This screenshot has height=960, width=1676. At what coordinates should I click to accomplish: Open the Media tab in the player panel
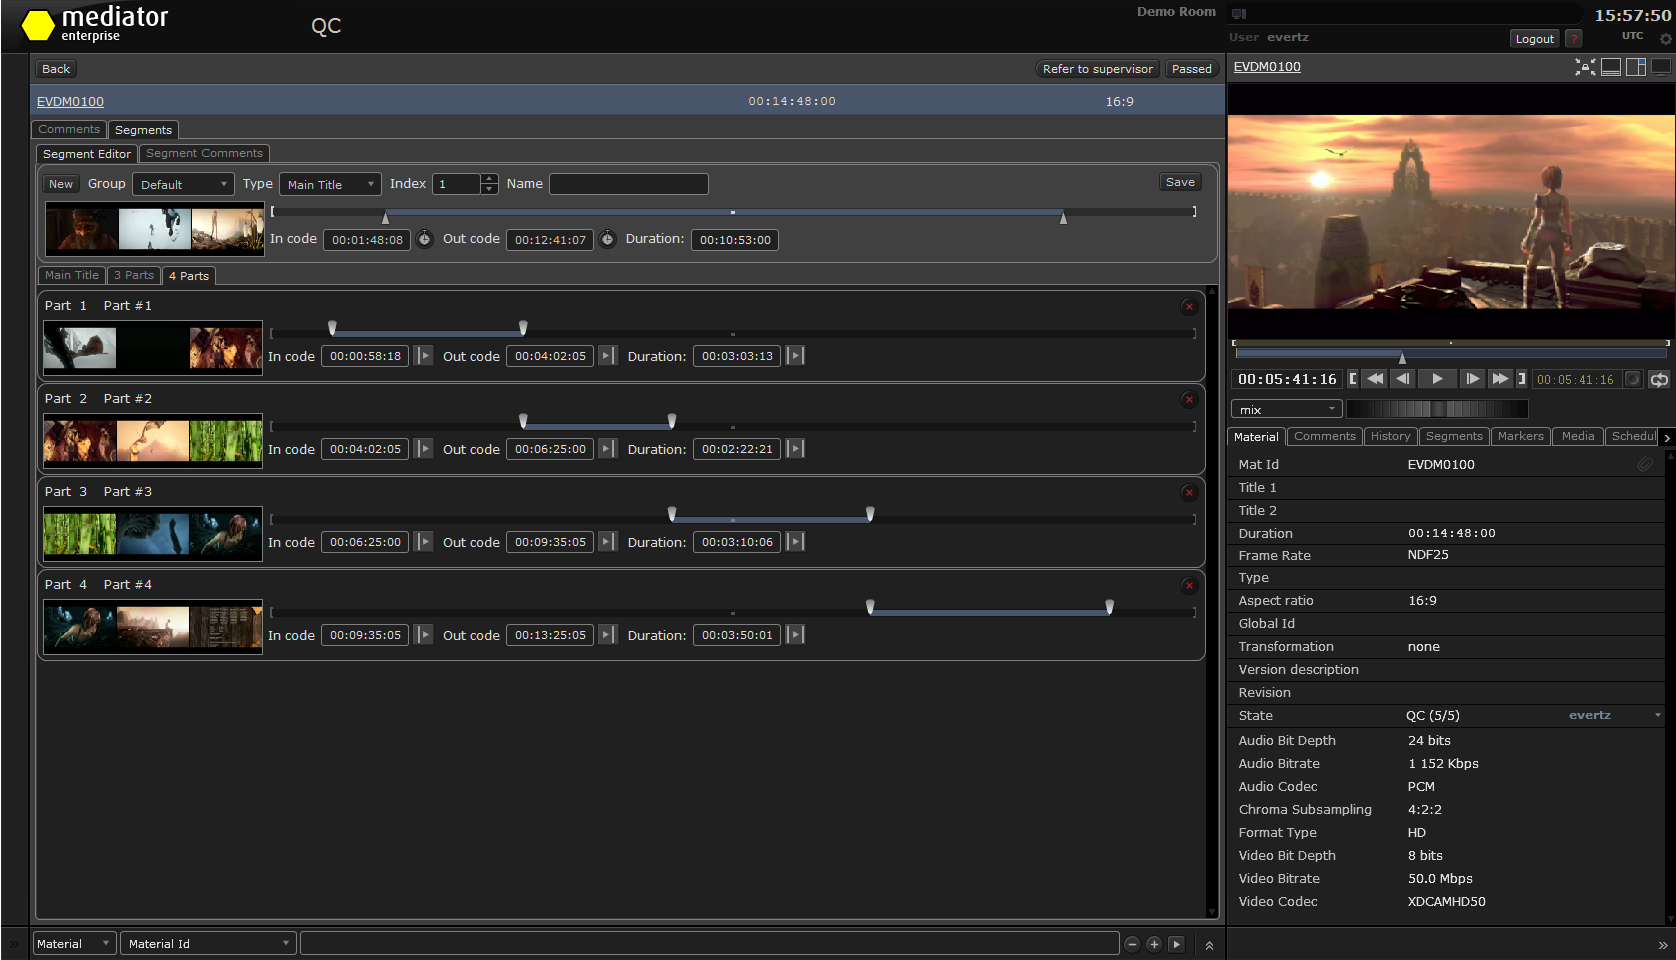(x=1578, y=437)
